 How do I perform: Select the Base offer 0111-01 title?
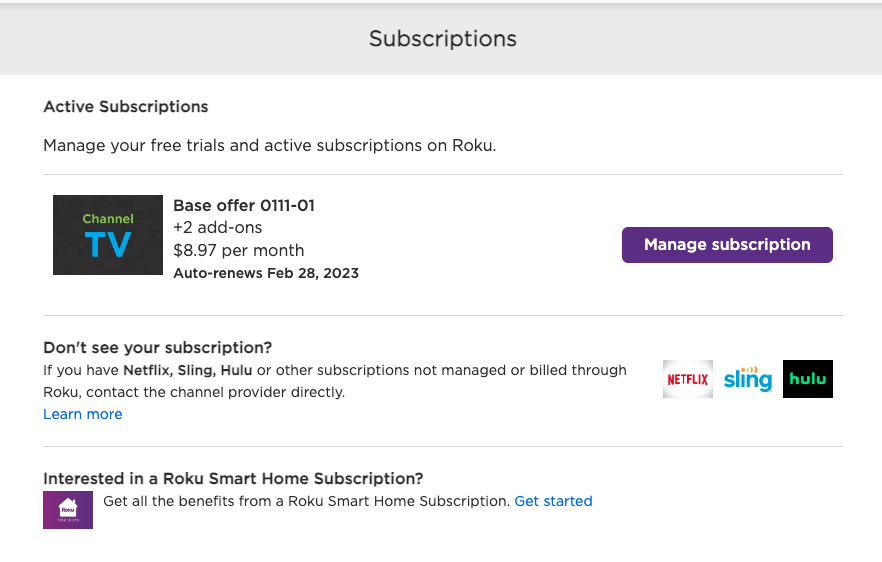244,206
